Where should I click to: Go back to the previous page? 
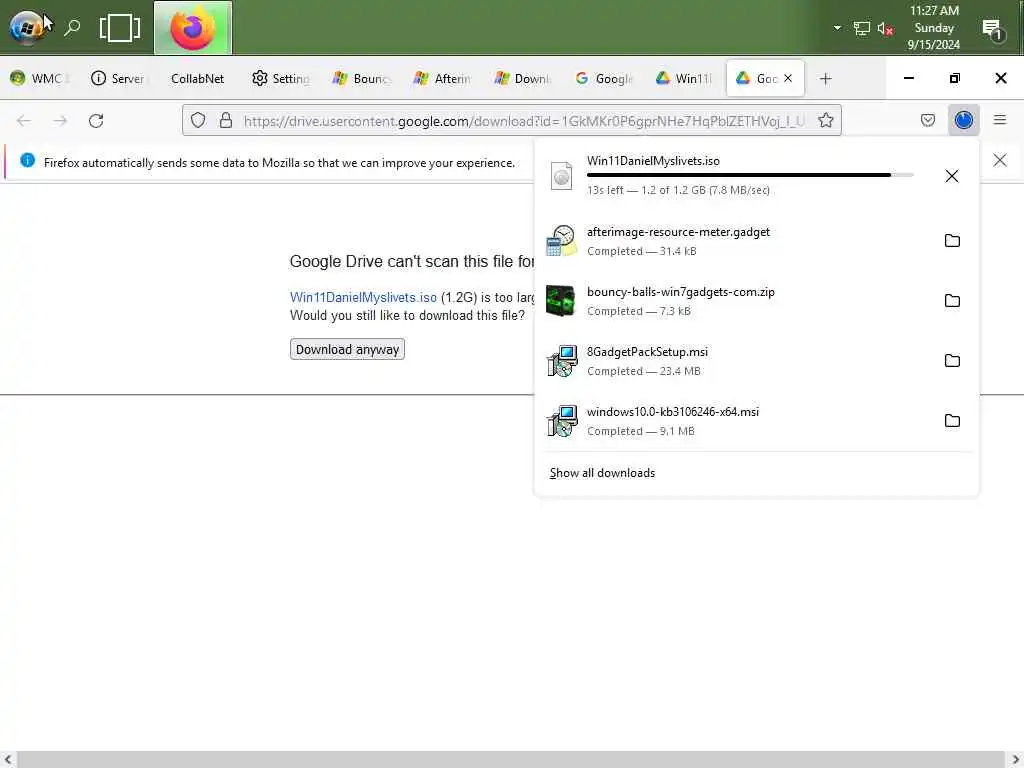[x=24, y=121]
